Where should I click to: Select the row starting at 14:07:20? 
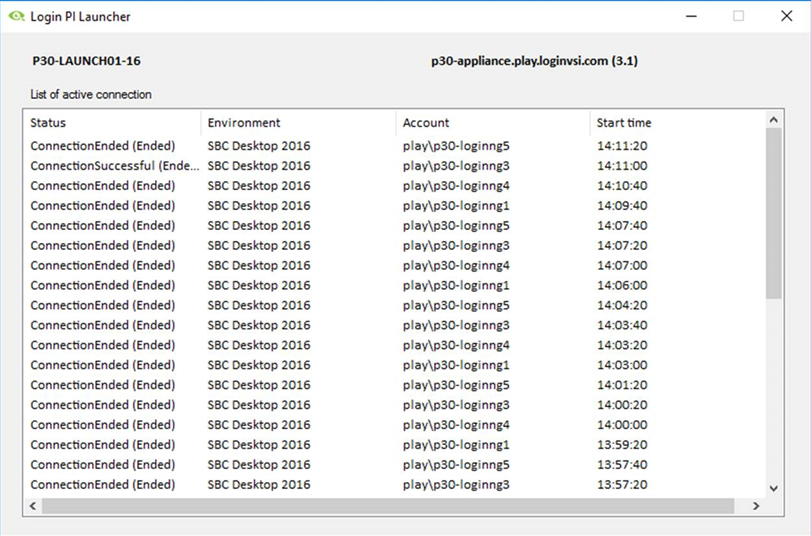click(395, 245)
